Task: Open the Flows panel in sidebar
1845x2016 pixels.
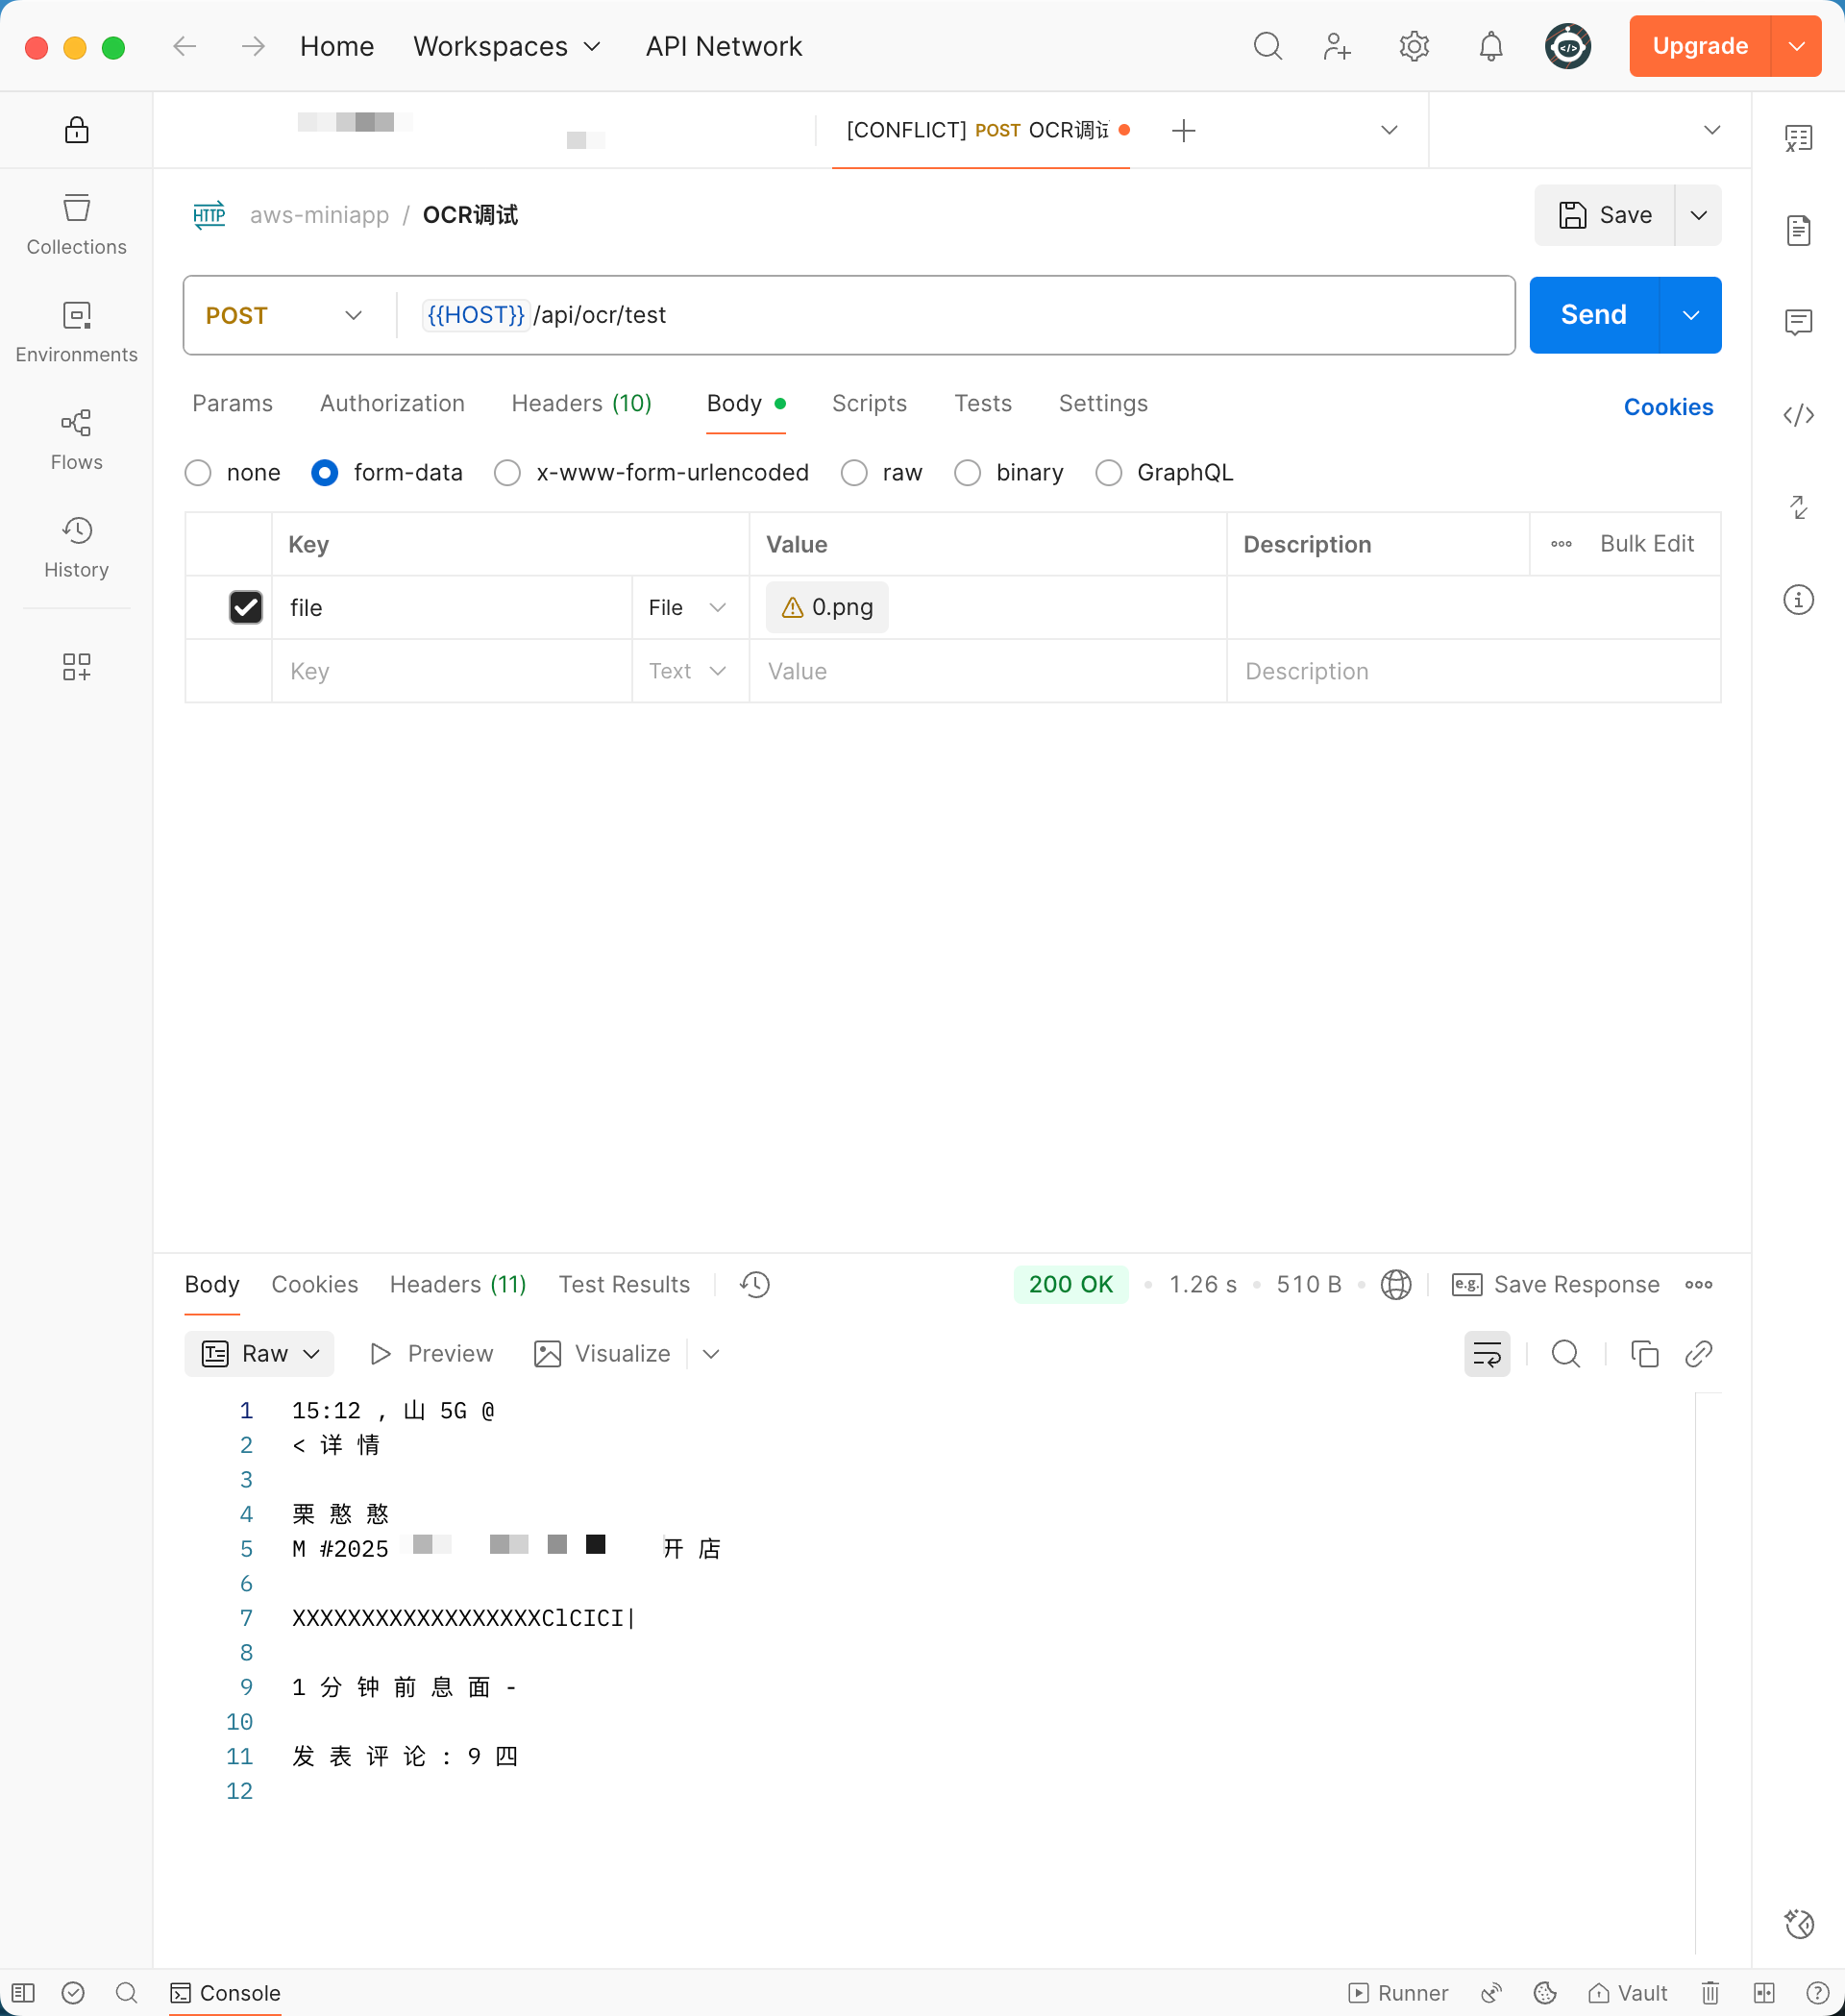Action: 76,437
